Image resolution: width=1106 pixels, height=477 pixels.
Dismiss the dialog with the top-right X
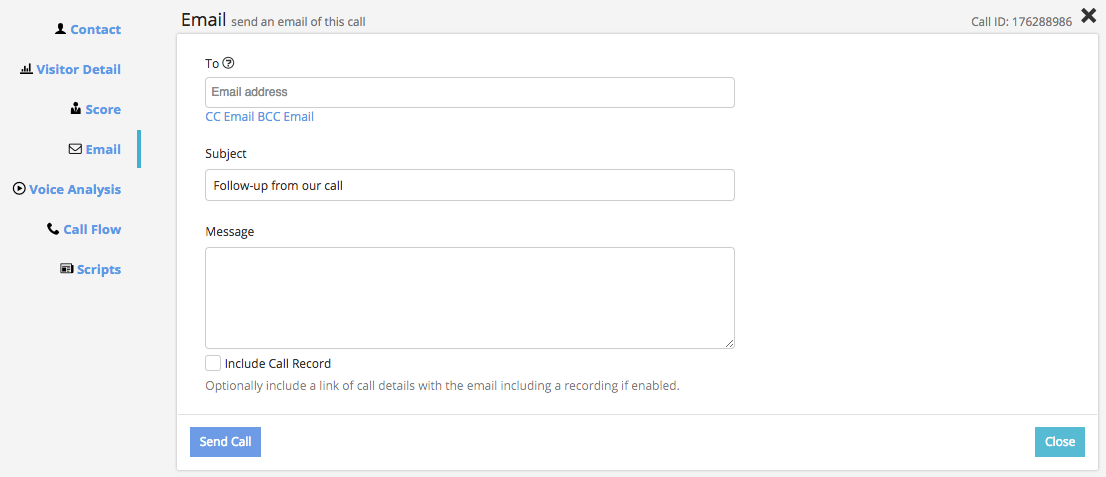pyautogui.click(x=1089, y=15)
